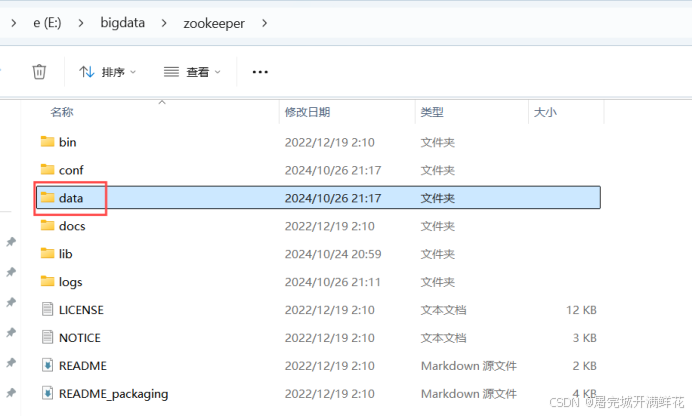692x416 pixels.
Task: Click logs' date 2024/10/26 21:11
Action: click(332, 282)
